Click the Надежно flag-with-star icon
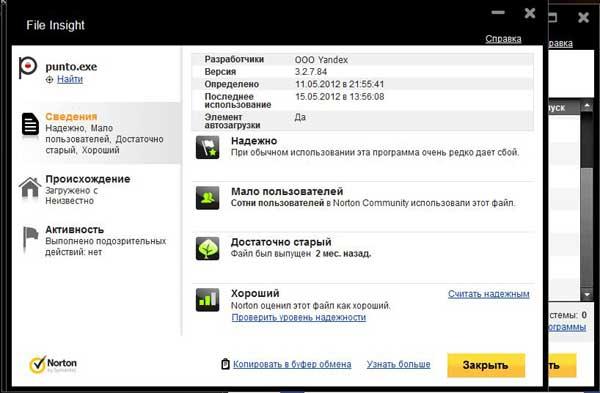This screenshot has height=393, width=600. [x=207, y=147]
